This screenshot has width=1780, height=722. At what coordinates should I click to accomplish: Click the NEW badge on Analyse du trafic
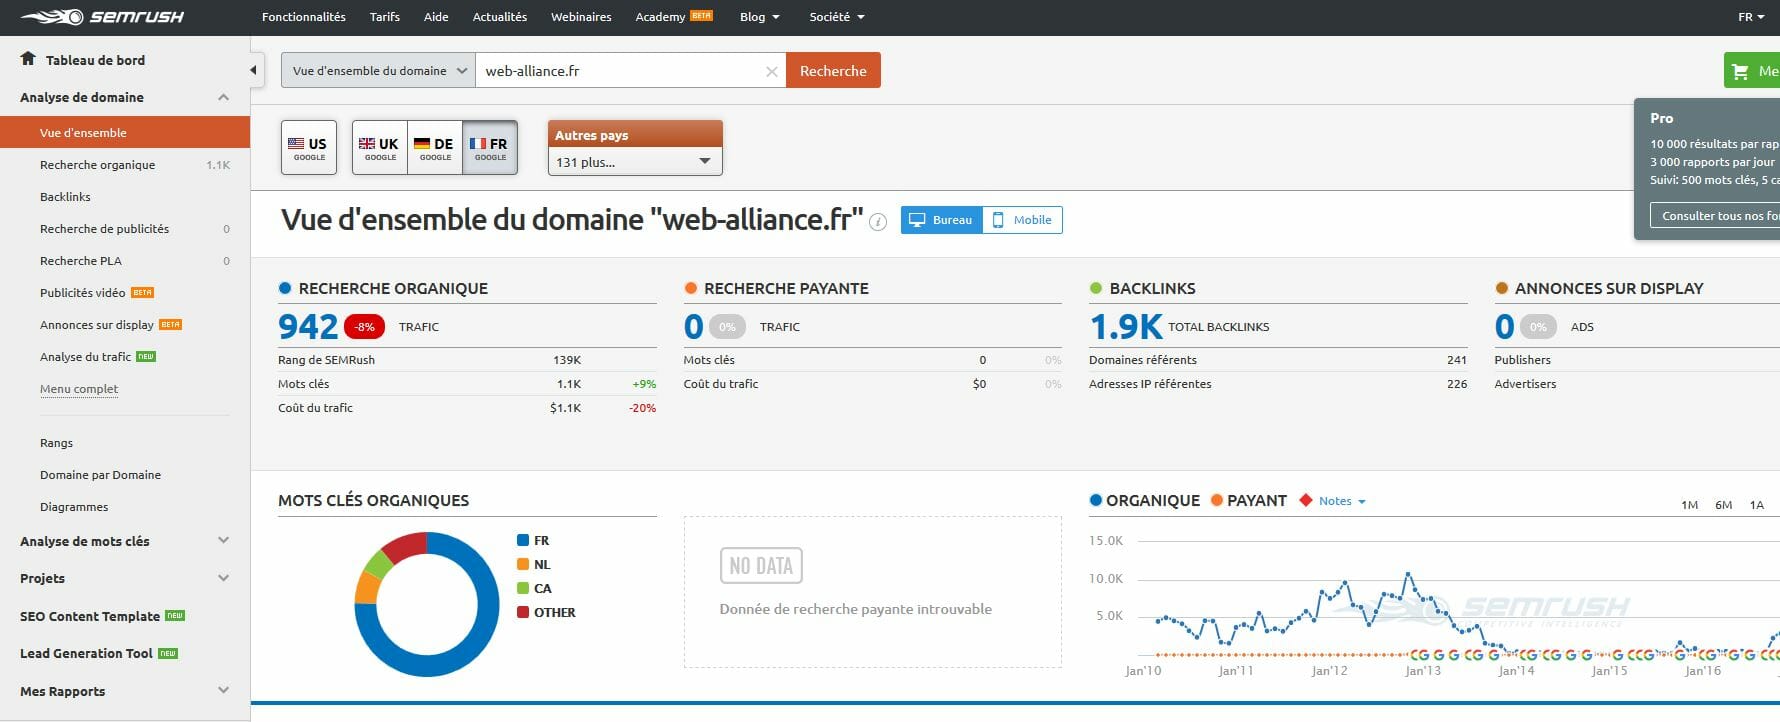146,356
